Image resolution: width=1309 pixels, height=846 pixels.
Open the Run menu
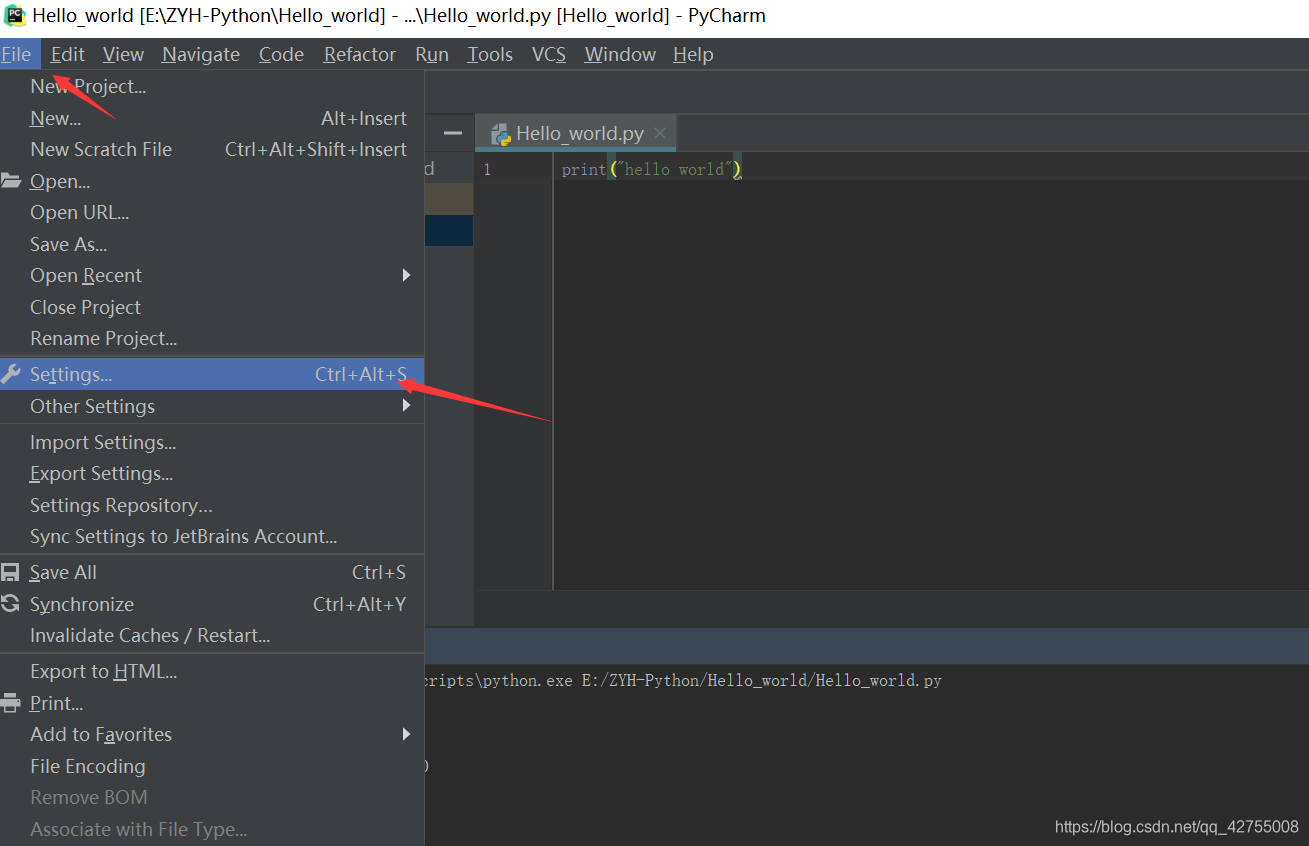[432, 54]
